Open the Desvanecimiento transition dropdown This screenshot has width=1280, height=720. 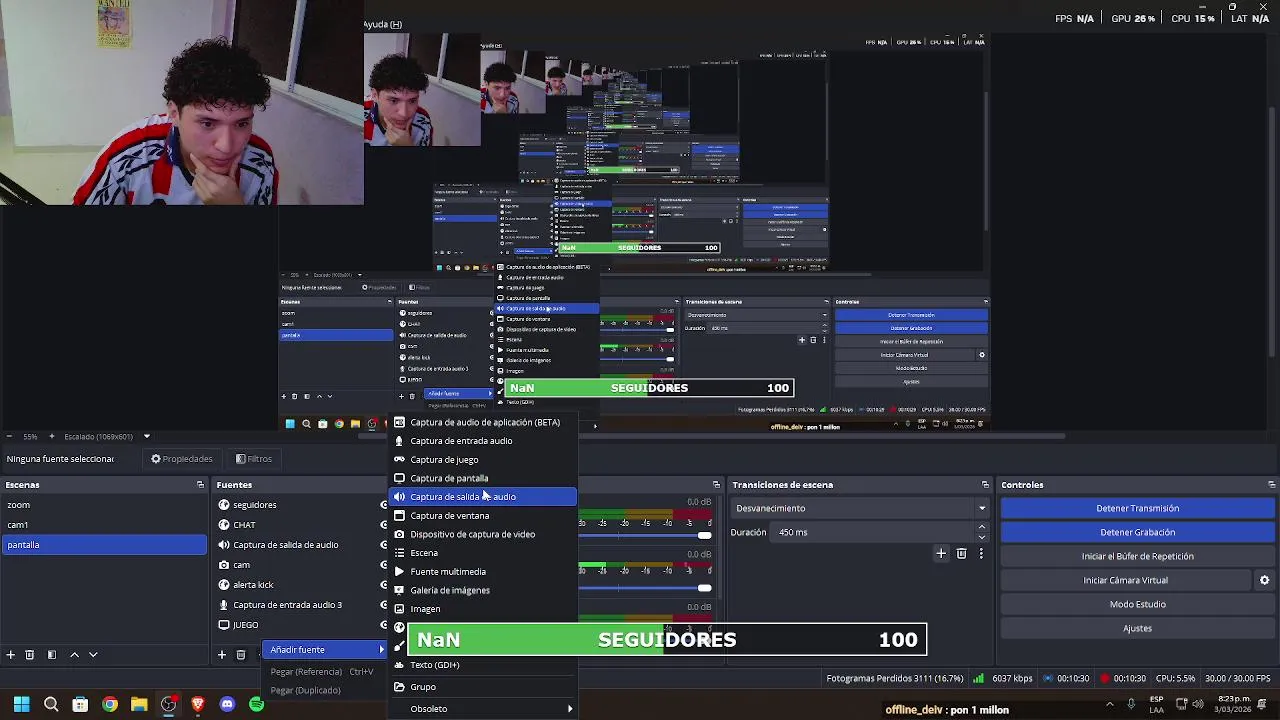pos(860,508)
